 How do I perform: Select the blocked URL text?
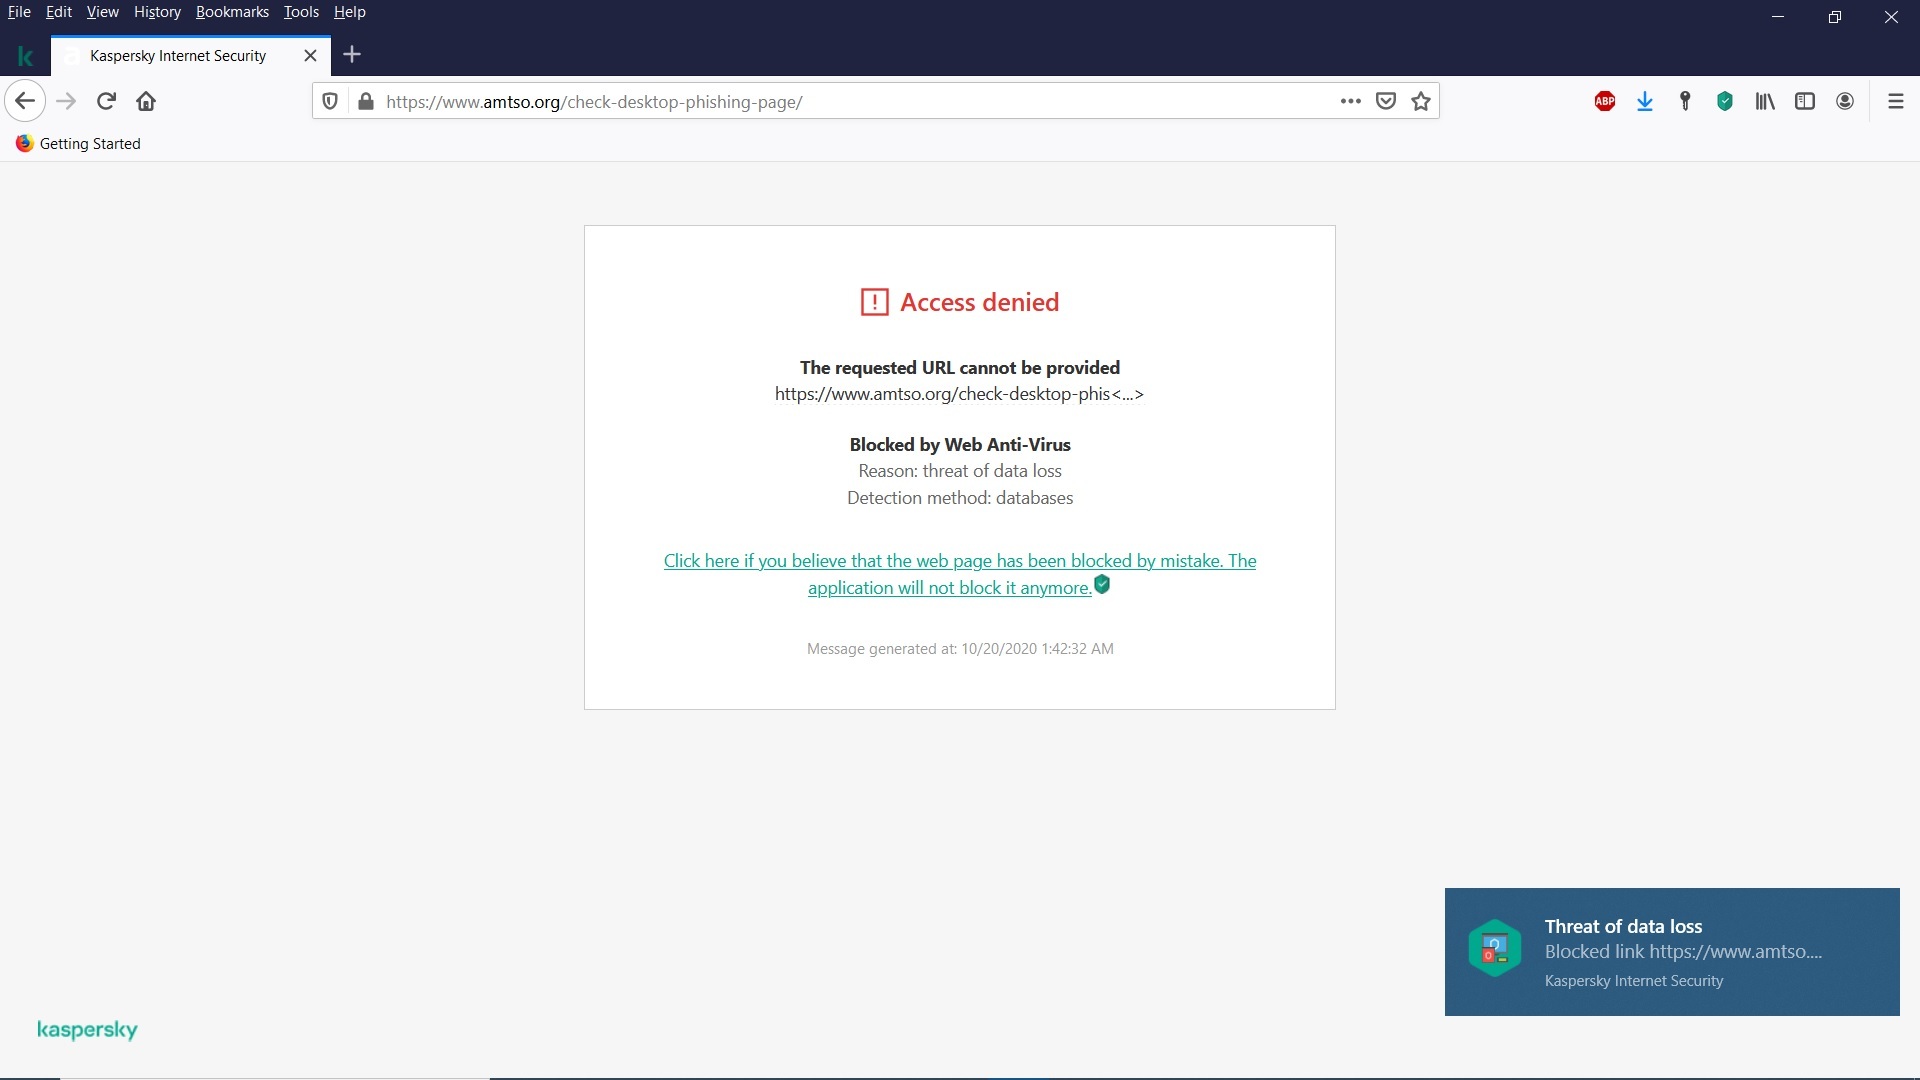click(959, 394)
